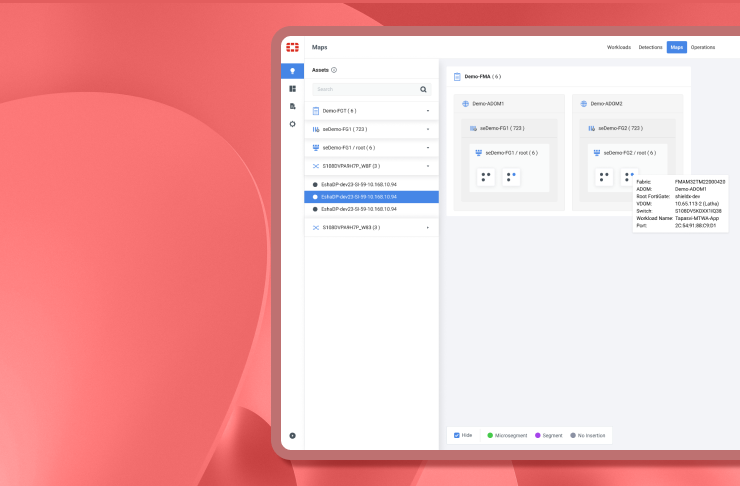The height and width of the screenshot is (486, 740).
Task: Click the Fabric serial value in tooltip
Action: [x=700, y=182]
